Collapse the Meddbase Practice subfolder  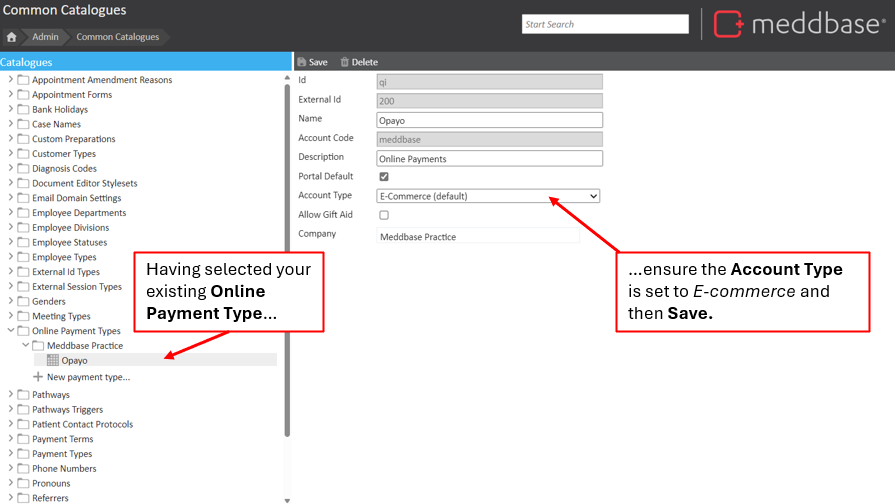pos(26,346)
